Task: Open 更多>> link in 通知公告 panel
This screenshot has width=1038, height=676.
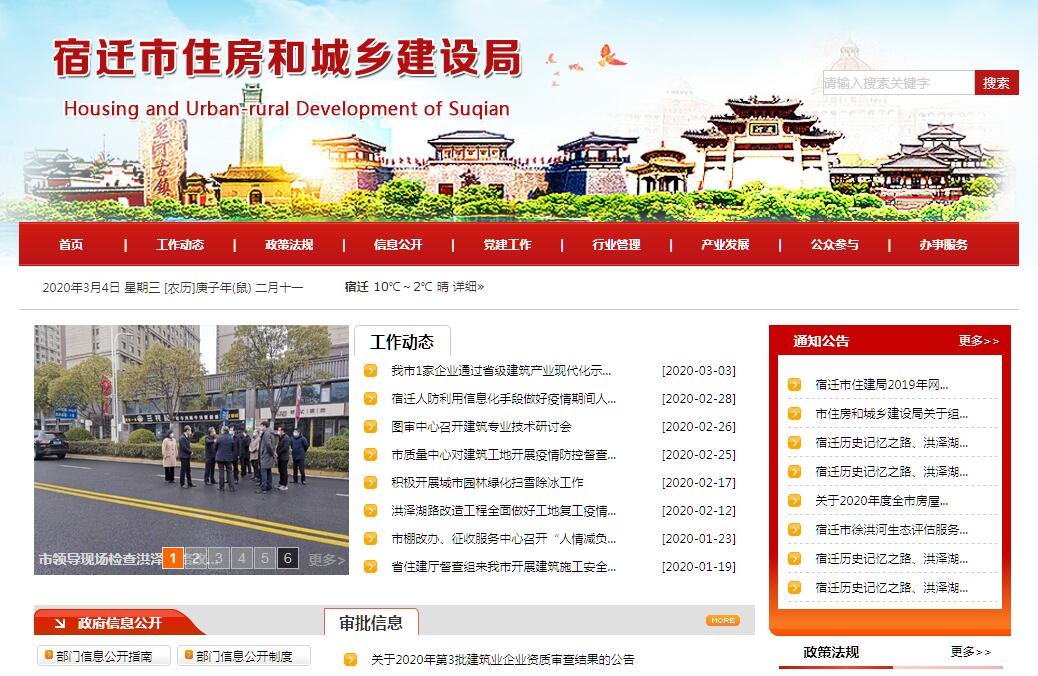Action: [978, 341]
